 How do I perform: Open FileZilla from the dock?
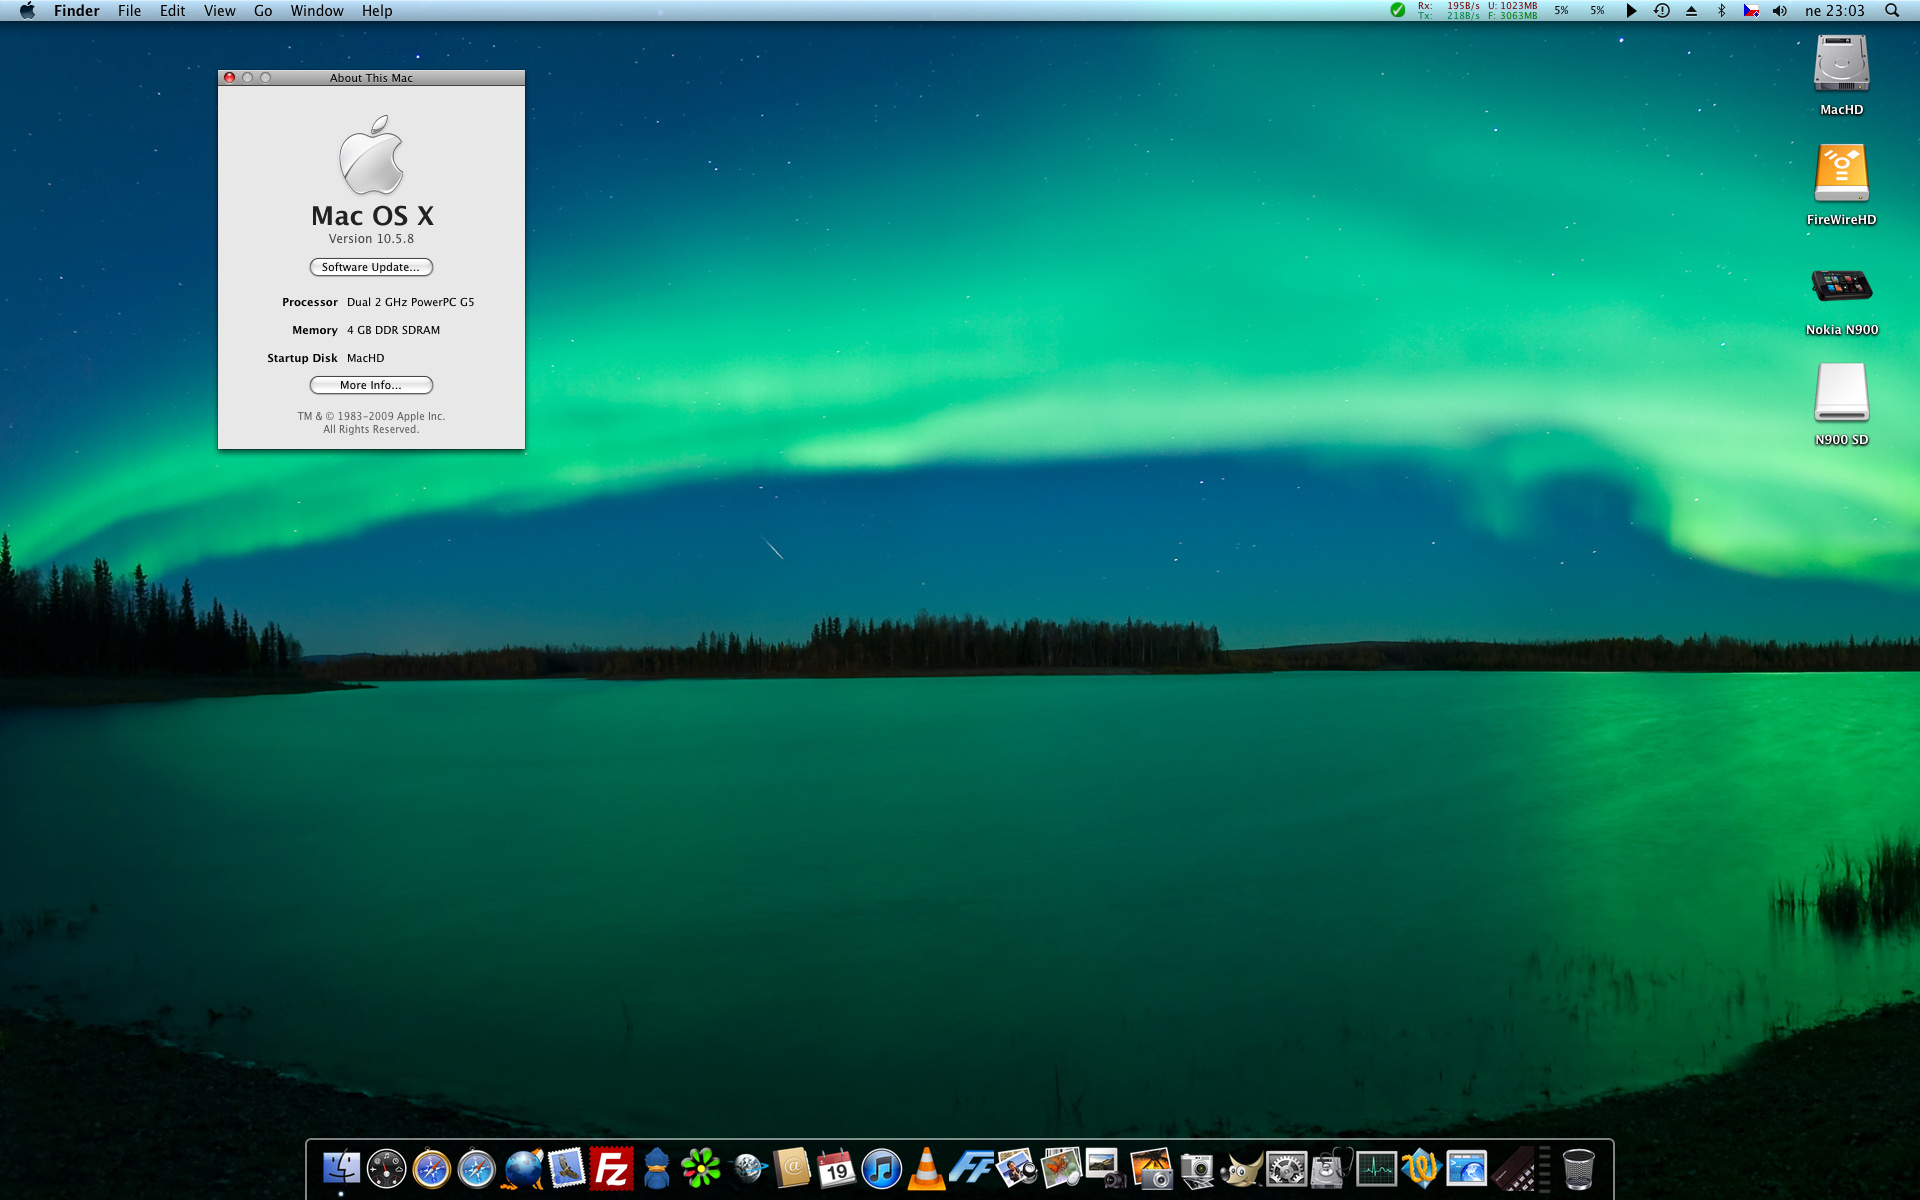pos(611,1168)
